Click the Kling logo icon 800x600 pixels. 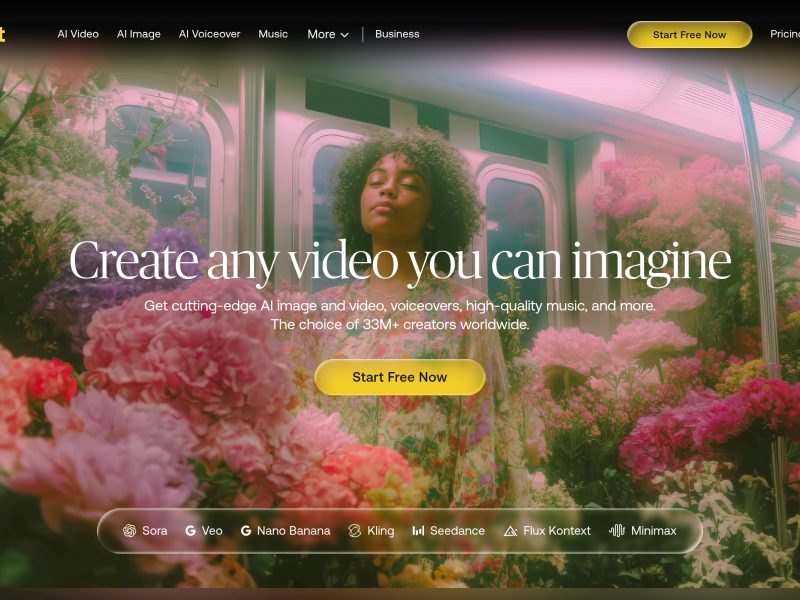(x=354, y=531)
